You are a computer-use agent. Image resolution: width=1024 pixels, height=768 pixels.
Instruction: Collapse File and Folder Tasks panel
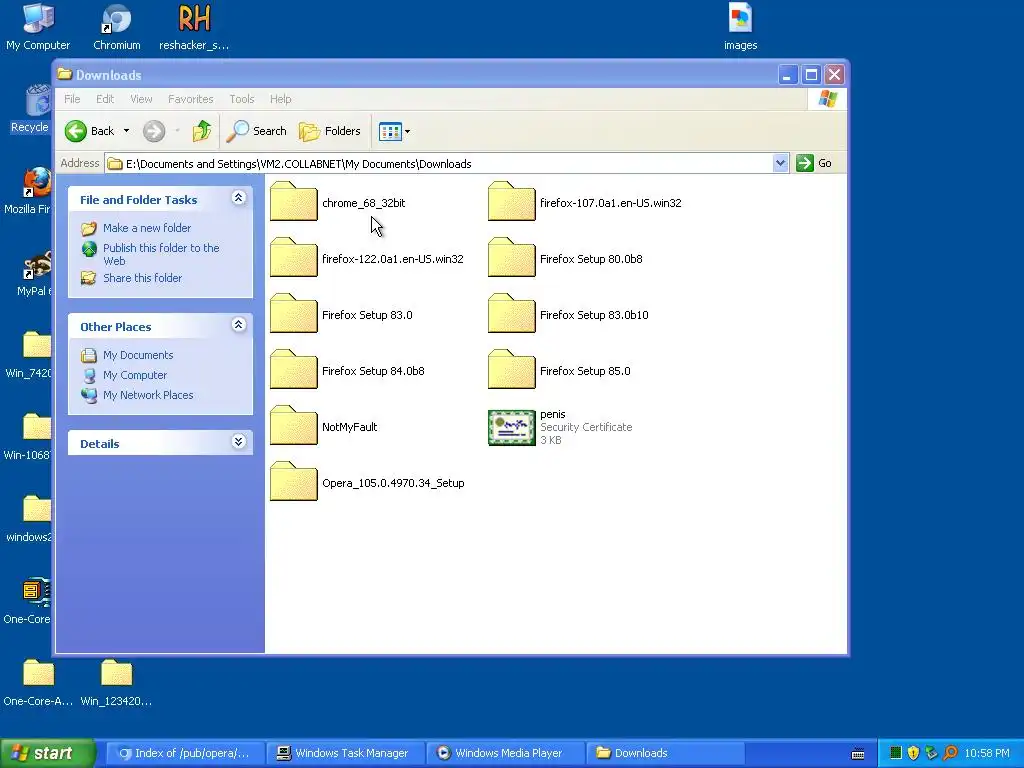pyautogui.click(x=238, y=198)
